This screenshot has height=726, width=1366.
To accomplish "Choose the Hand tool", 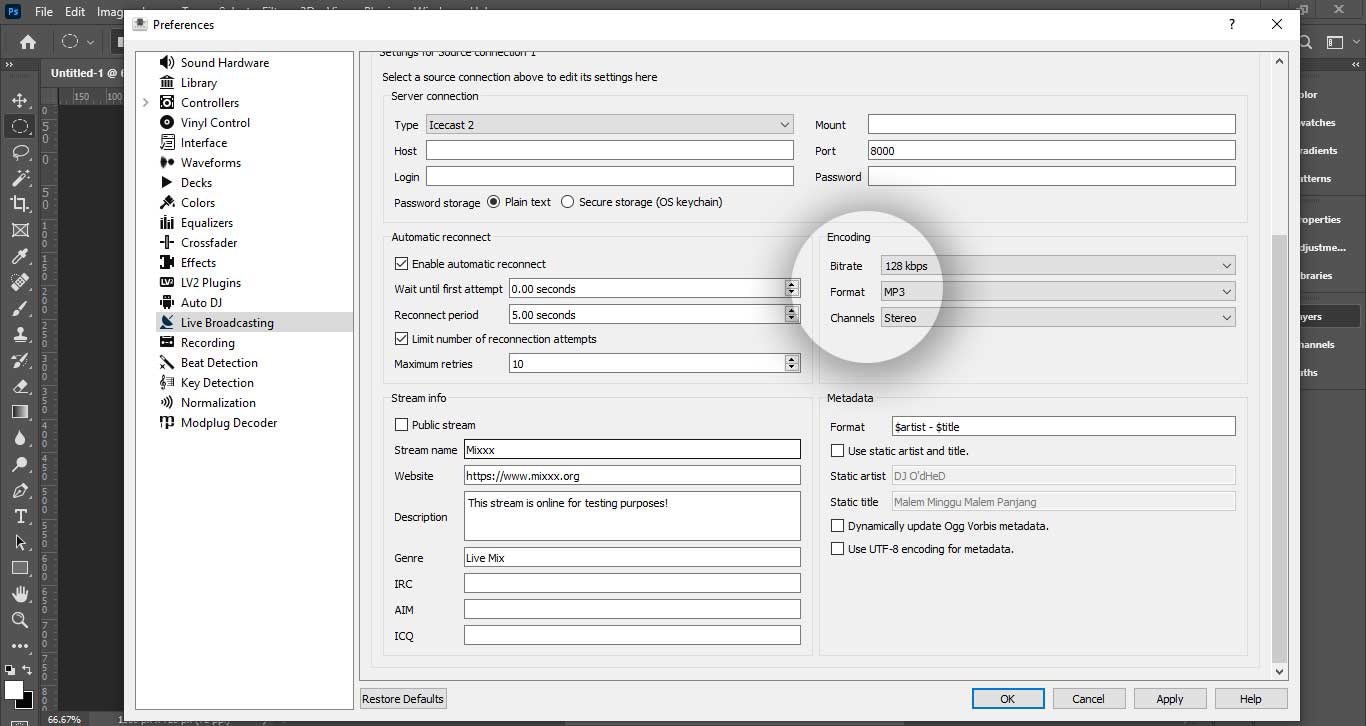I will point(19,594).
